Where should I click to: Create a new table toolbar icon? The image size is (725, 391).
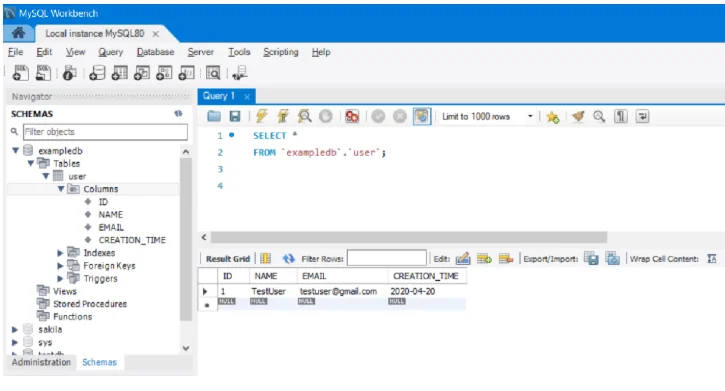point(119,73)
